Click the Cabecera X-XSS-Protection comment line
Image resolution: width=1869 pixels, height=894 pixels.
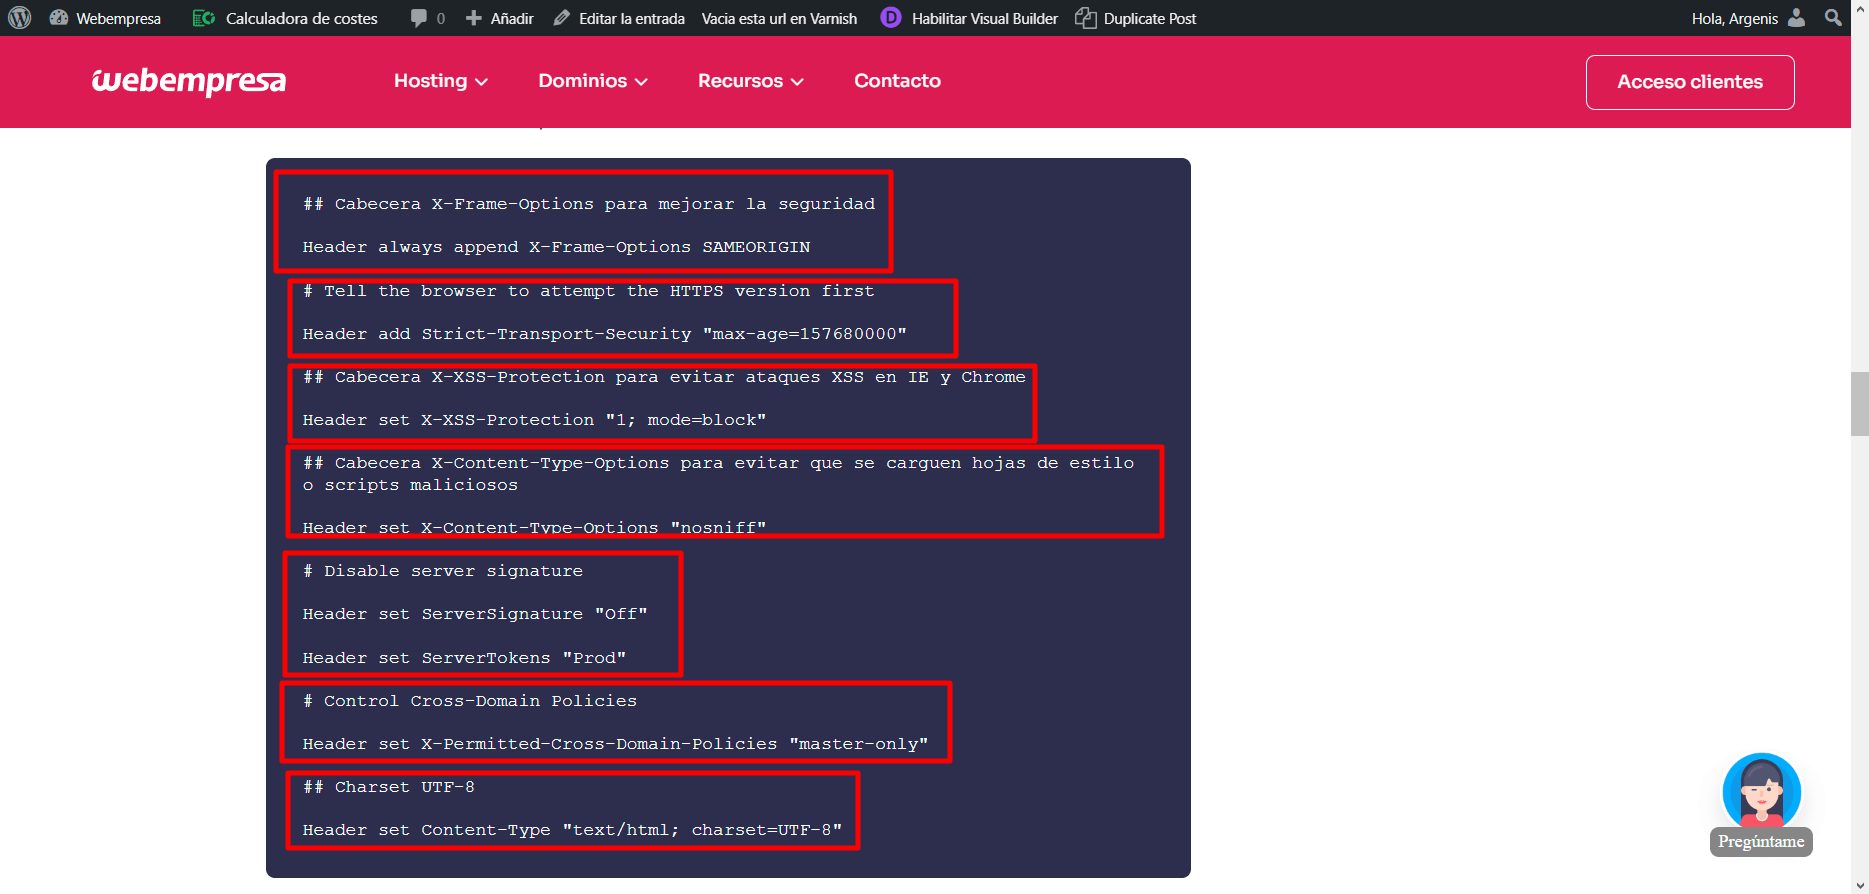tap(664, 377)
